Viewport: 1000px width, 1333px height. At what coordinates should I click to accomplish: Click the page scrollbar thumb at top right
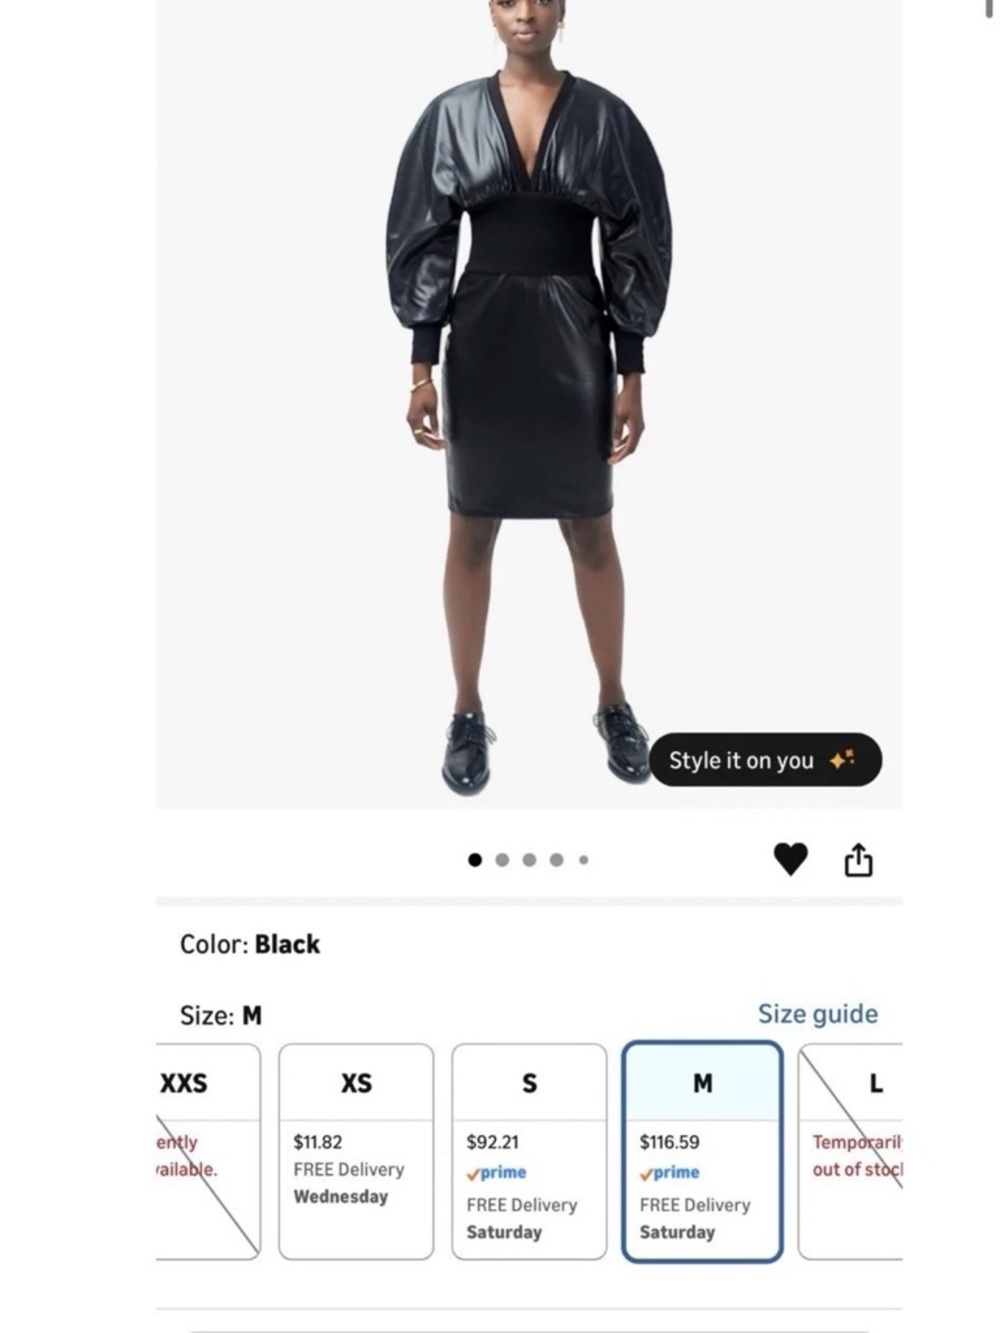990,9
